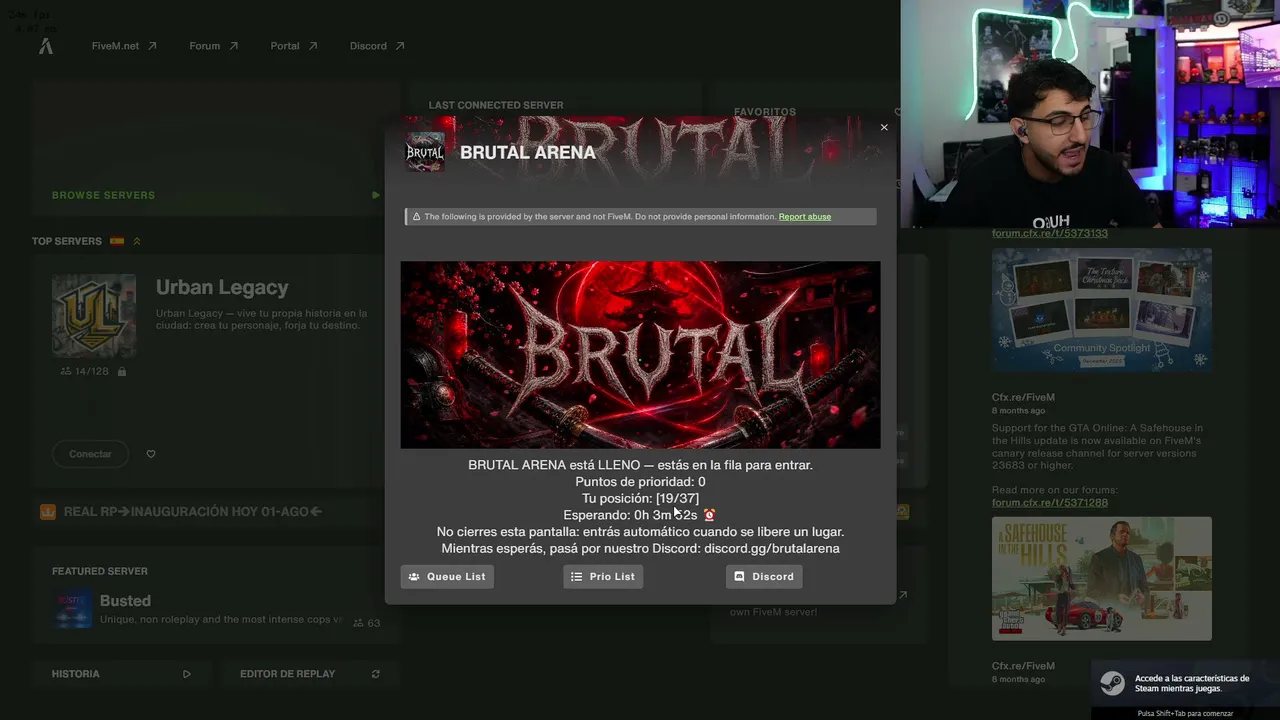Click the alarm clock icon beside waiting time
The height and width of the screenshot is (720, 1280).
click(710, 515)
